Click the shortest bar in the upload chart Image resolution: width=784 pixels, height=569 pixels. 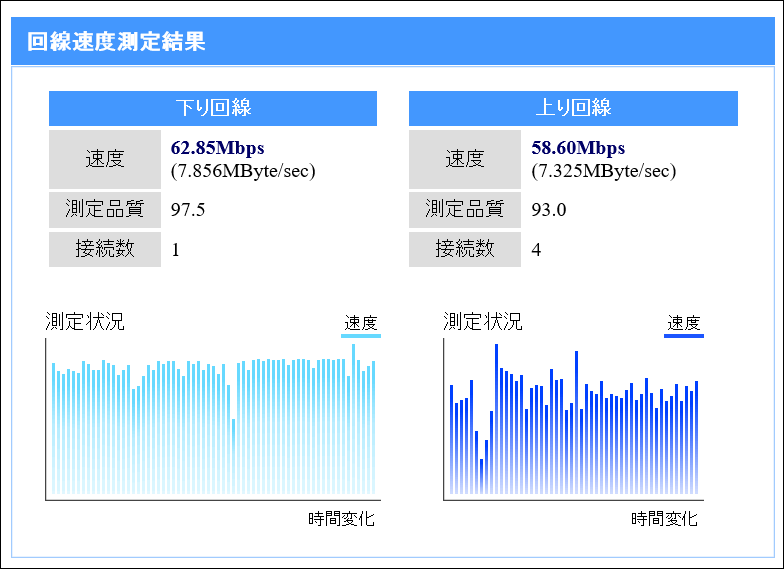(481, 476)
